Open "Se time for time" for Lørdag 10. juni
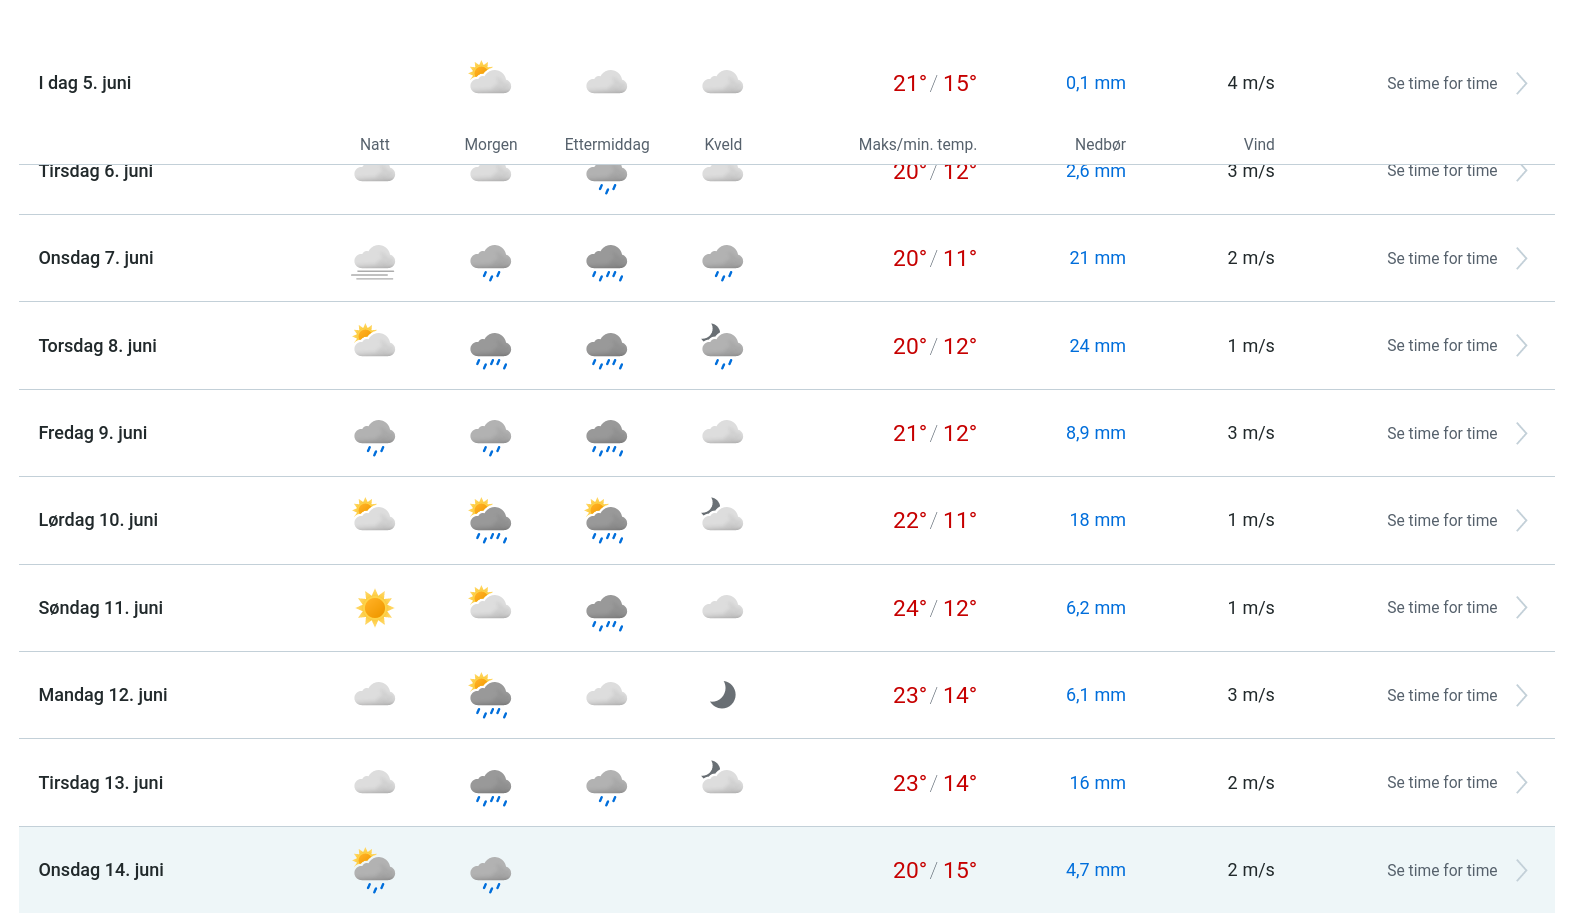Viewport: 1574px width, 913px height. (1441, 521)
